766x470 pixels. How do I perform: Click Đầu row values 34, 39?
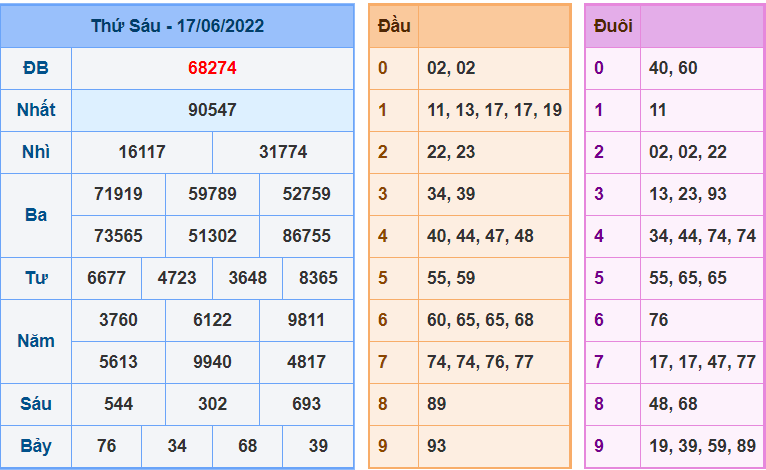(x=451, y=194)
